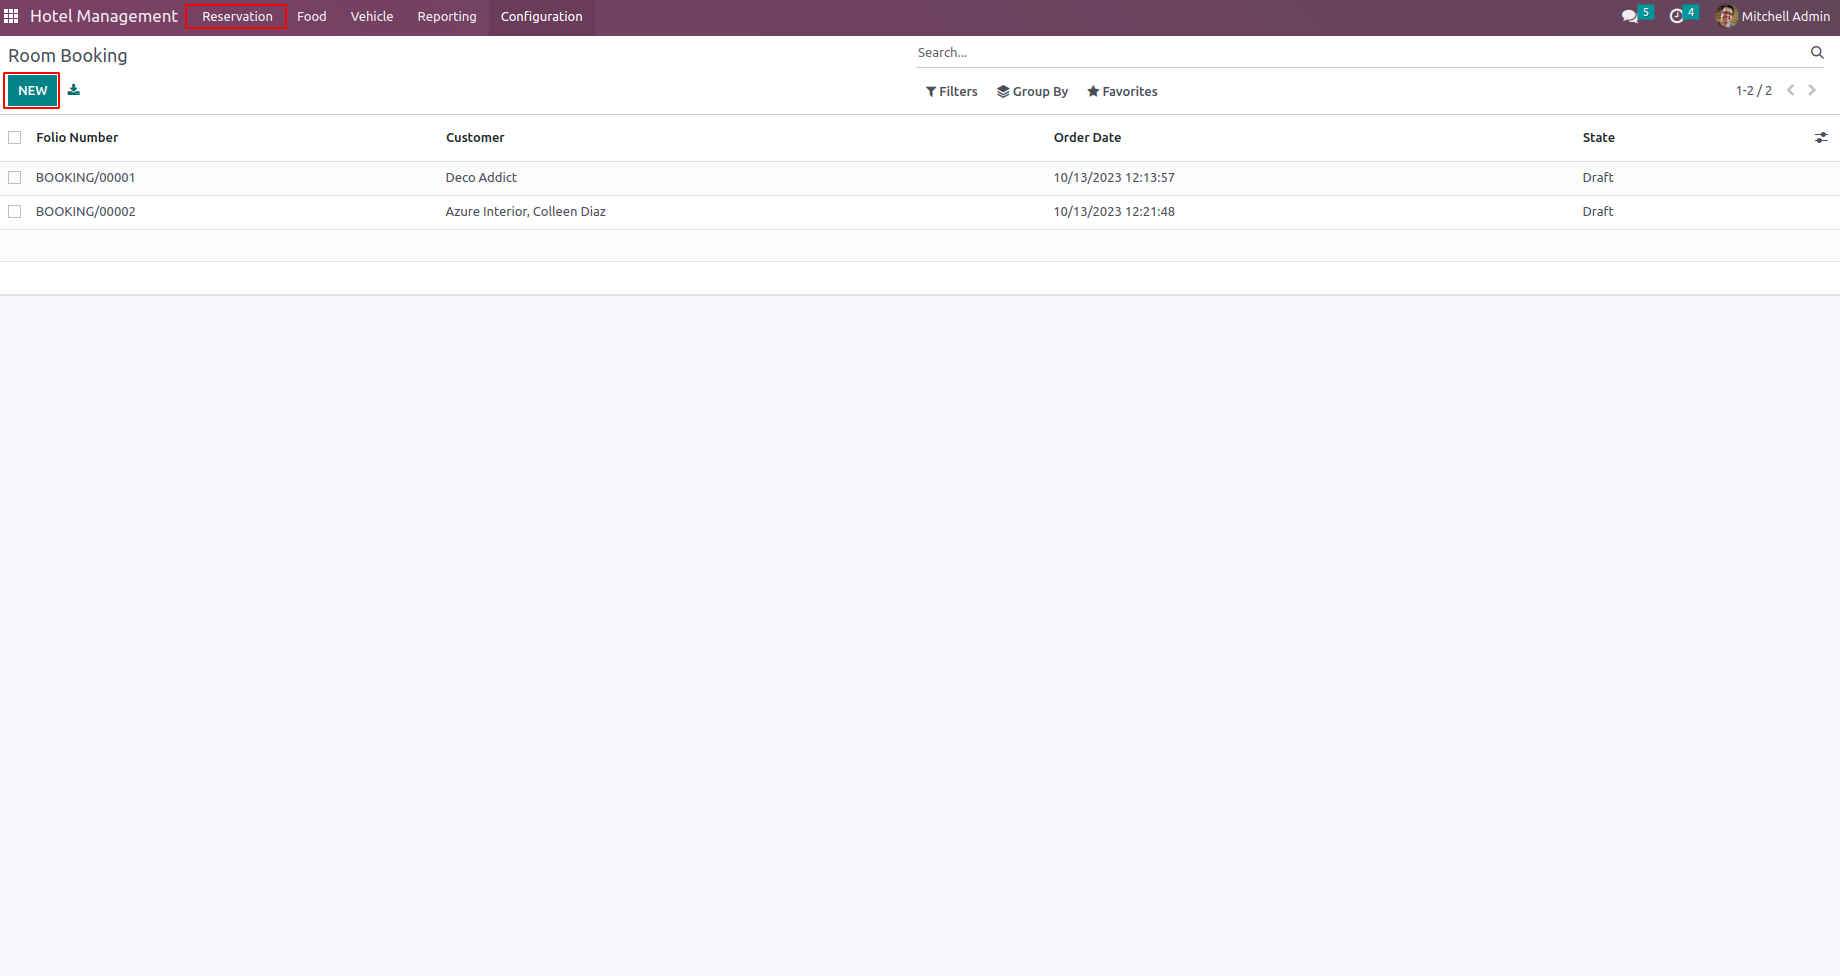
Task: Click the Hotel Management app title
Action: tap(104, 16)
